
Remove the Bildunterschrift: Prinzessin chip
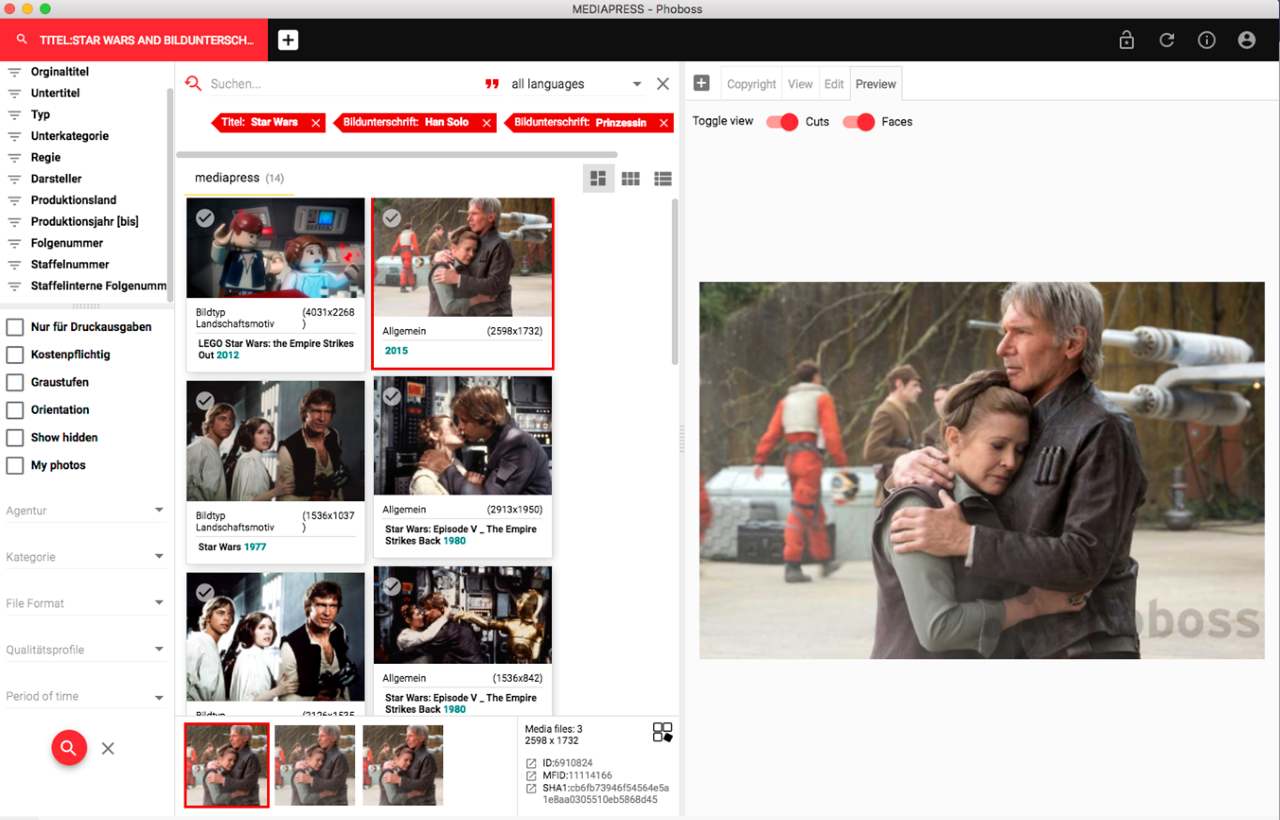point(664,123)
